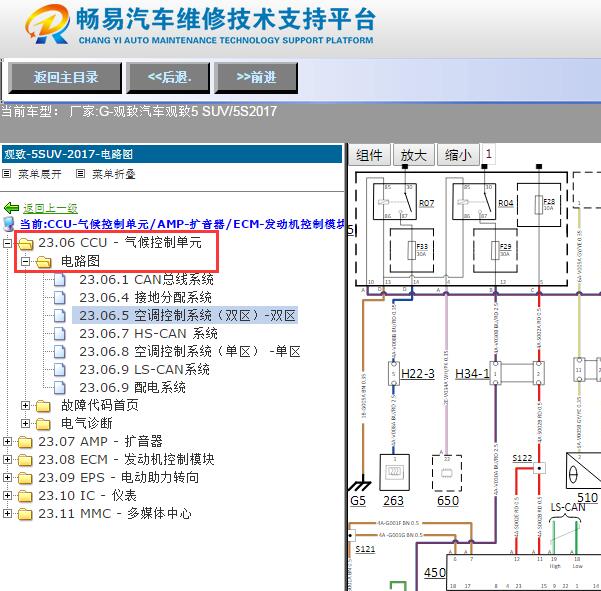Click the 电气诊断 folder icon
Image resolution: width=601 pixels, height=591 pixels.
point(44,424)
